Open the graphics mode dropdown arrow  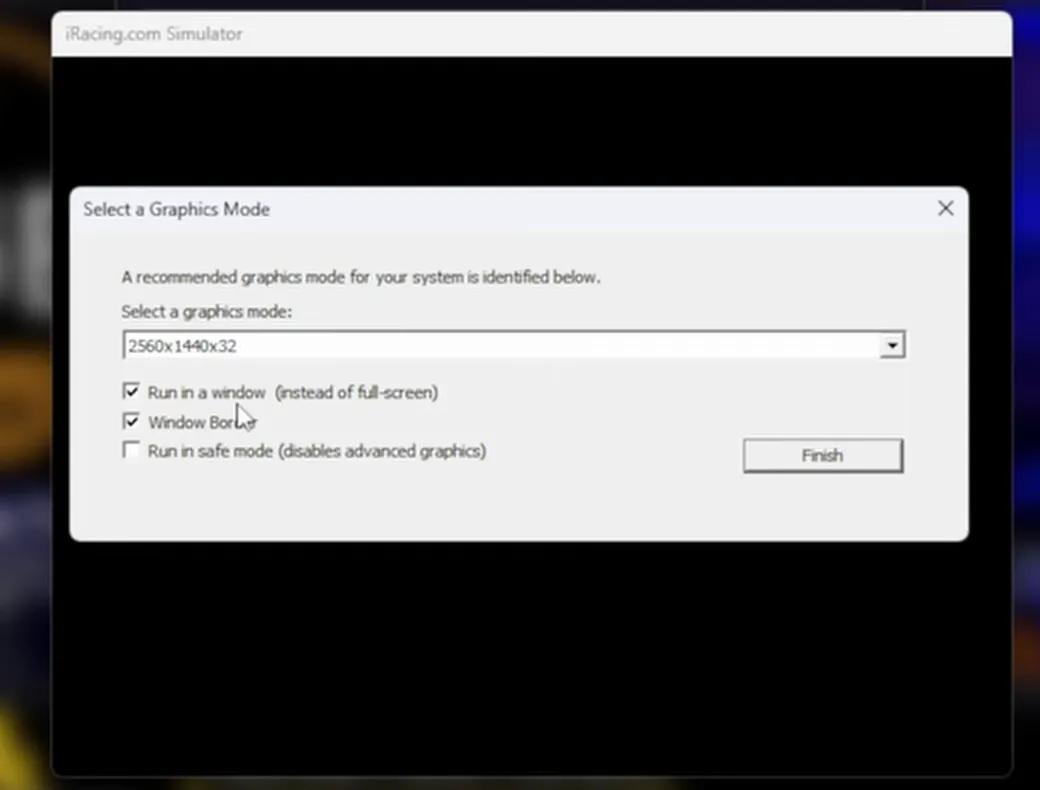(x=892, y=345)
